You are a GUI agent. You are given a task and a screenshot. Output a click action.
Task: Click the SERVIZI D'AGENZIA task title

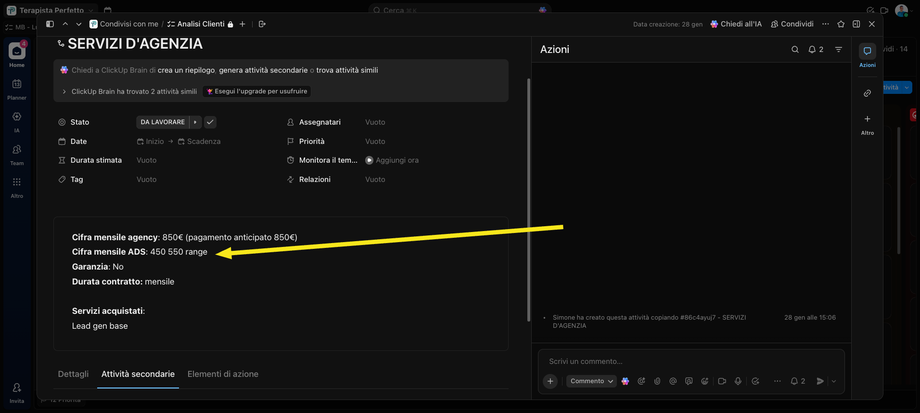(x=136, y=44)
